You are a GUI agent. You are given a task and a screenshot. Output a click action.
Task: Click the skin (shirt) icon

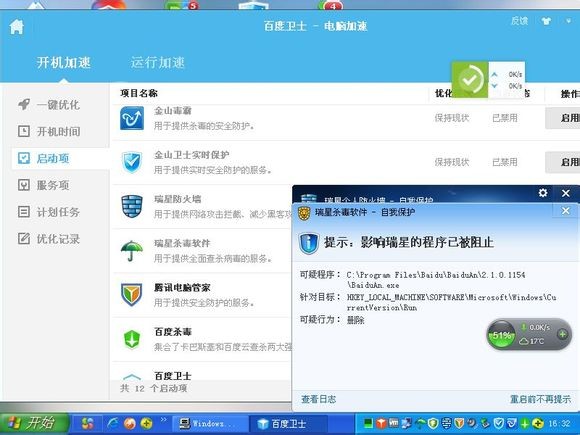(x=546, y=21)
